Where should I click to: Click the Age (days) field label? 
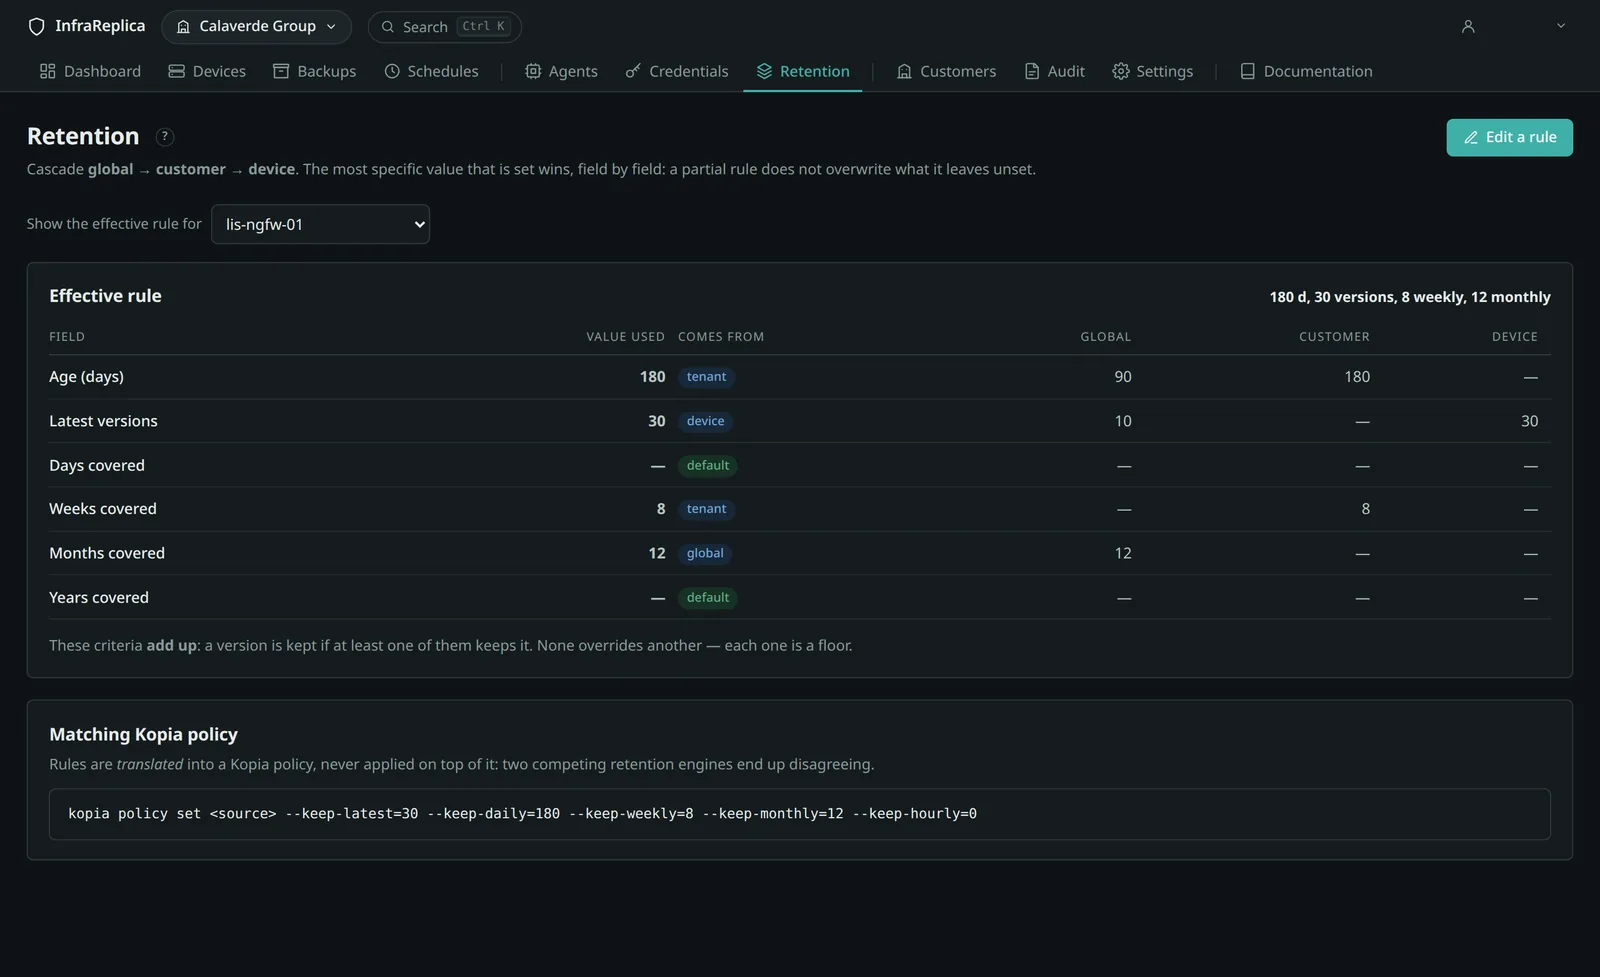[86, 377]
